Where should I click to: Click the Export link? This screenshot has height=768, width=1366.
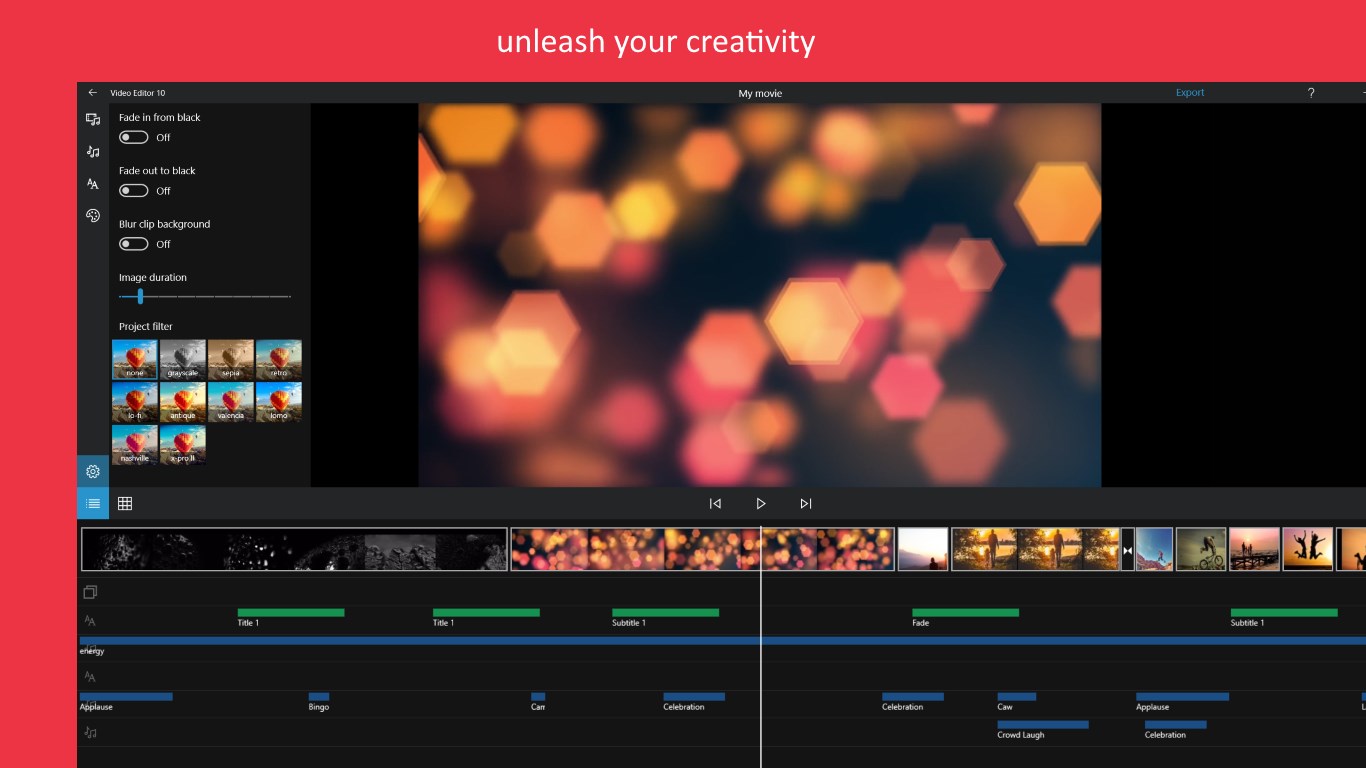point(1190,93)
